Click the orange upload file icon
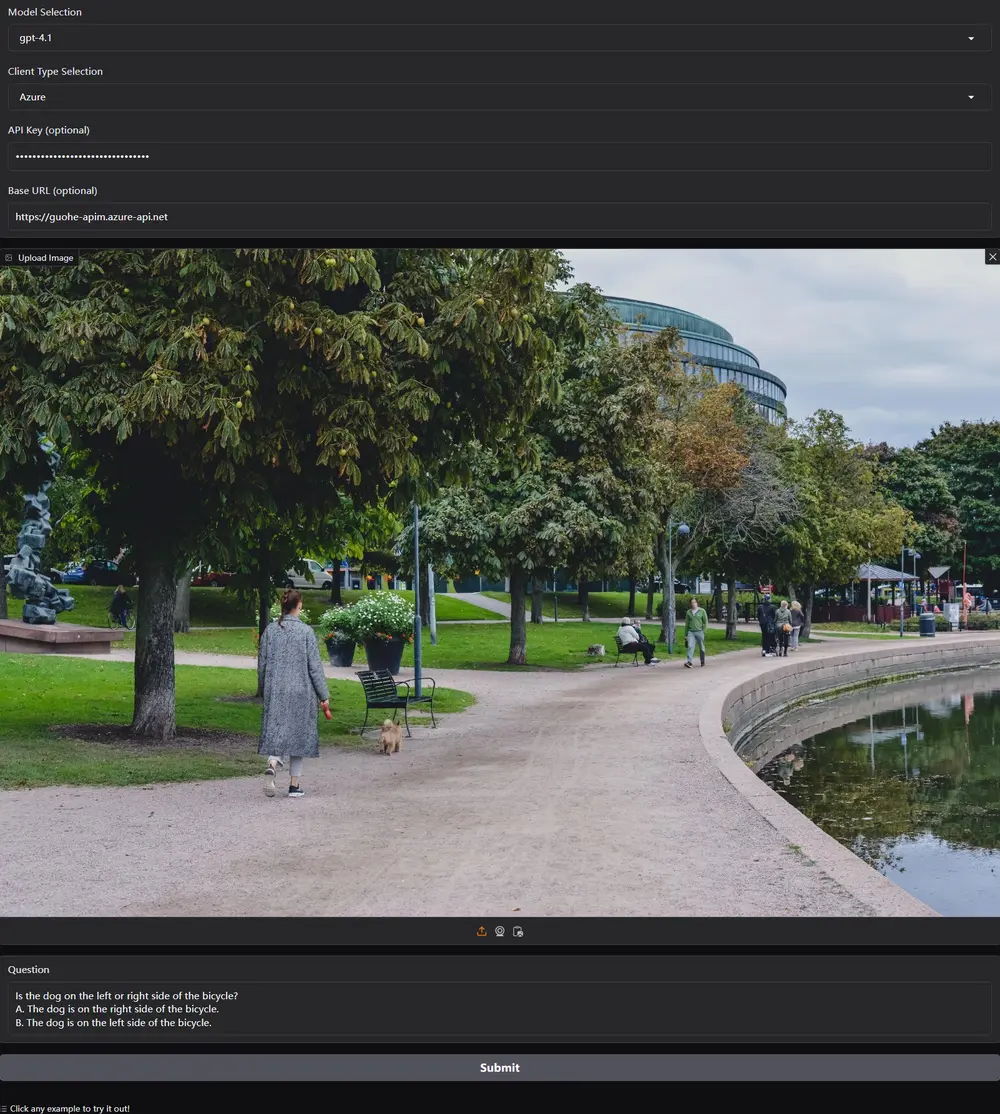Screen dimensions: 1000x1114 [481, 931]
